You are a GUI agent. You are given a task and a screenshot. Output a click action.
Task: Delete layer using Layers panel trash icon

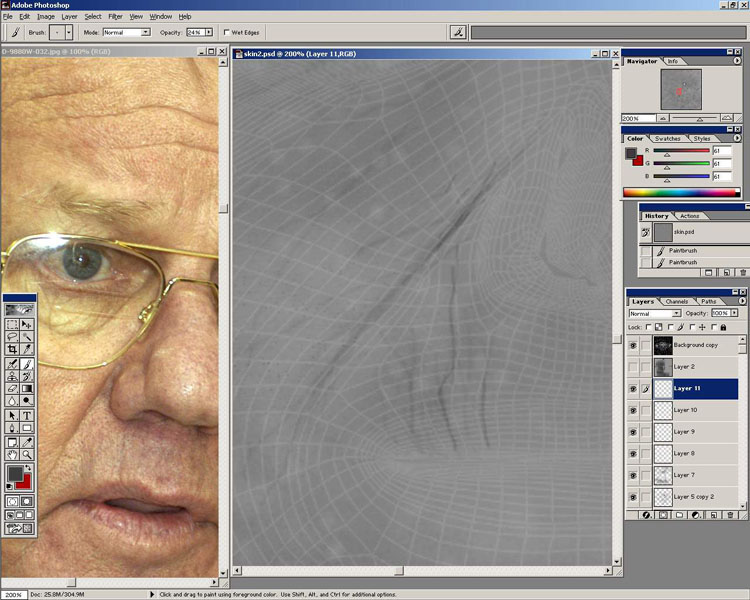tap(731, 515)
